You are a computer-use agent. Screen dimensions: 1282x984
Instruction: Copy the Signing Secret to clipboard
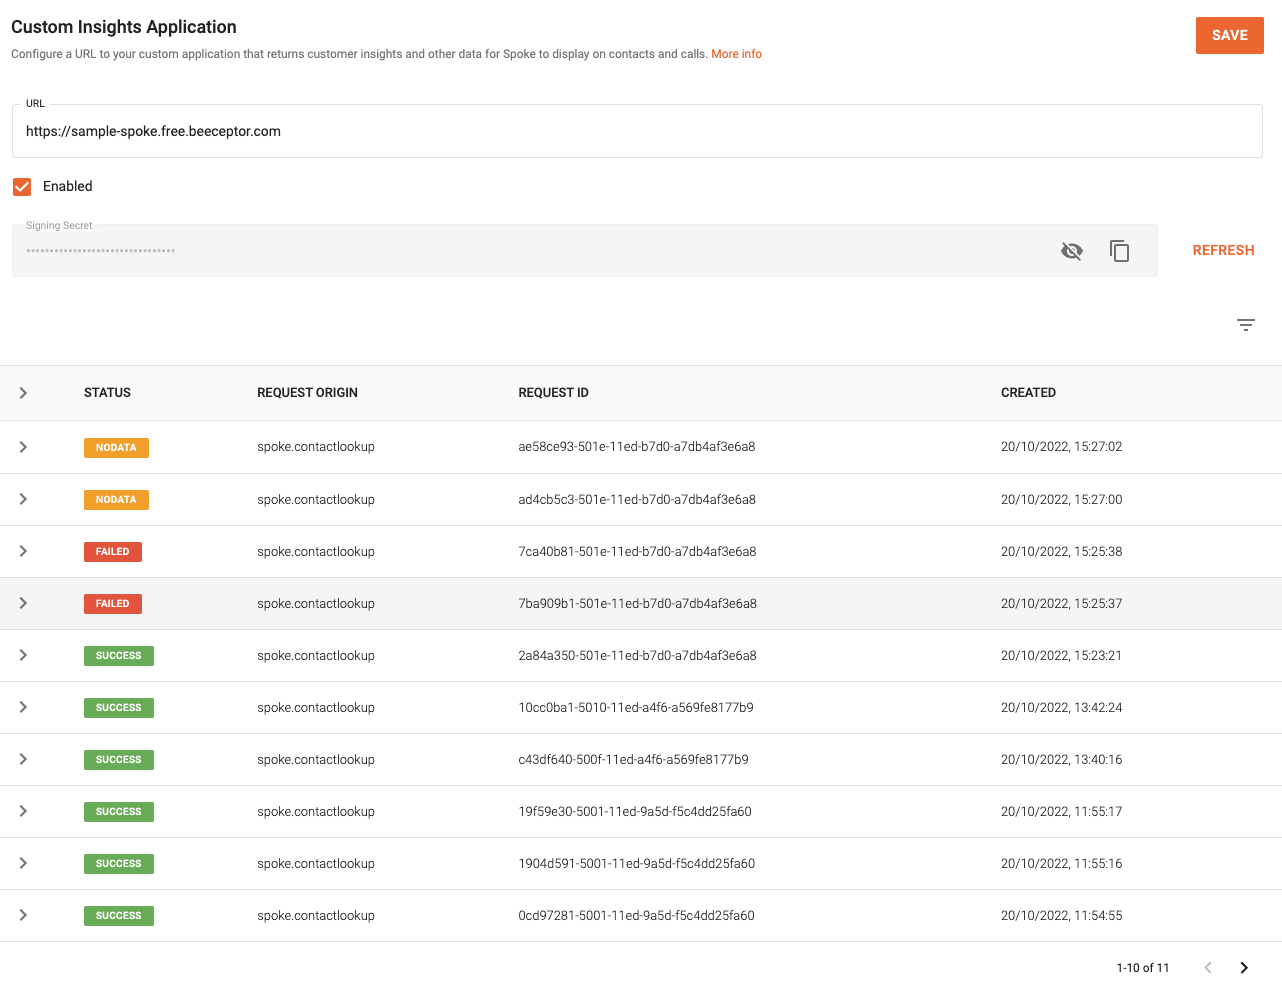(1119, 251)
